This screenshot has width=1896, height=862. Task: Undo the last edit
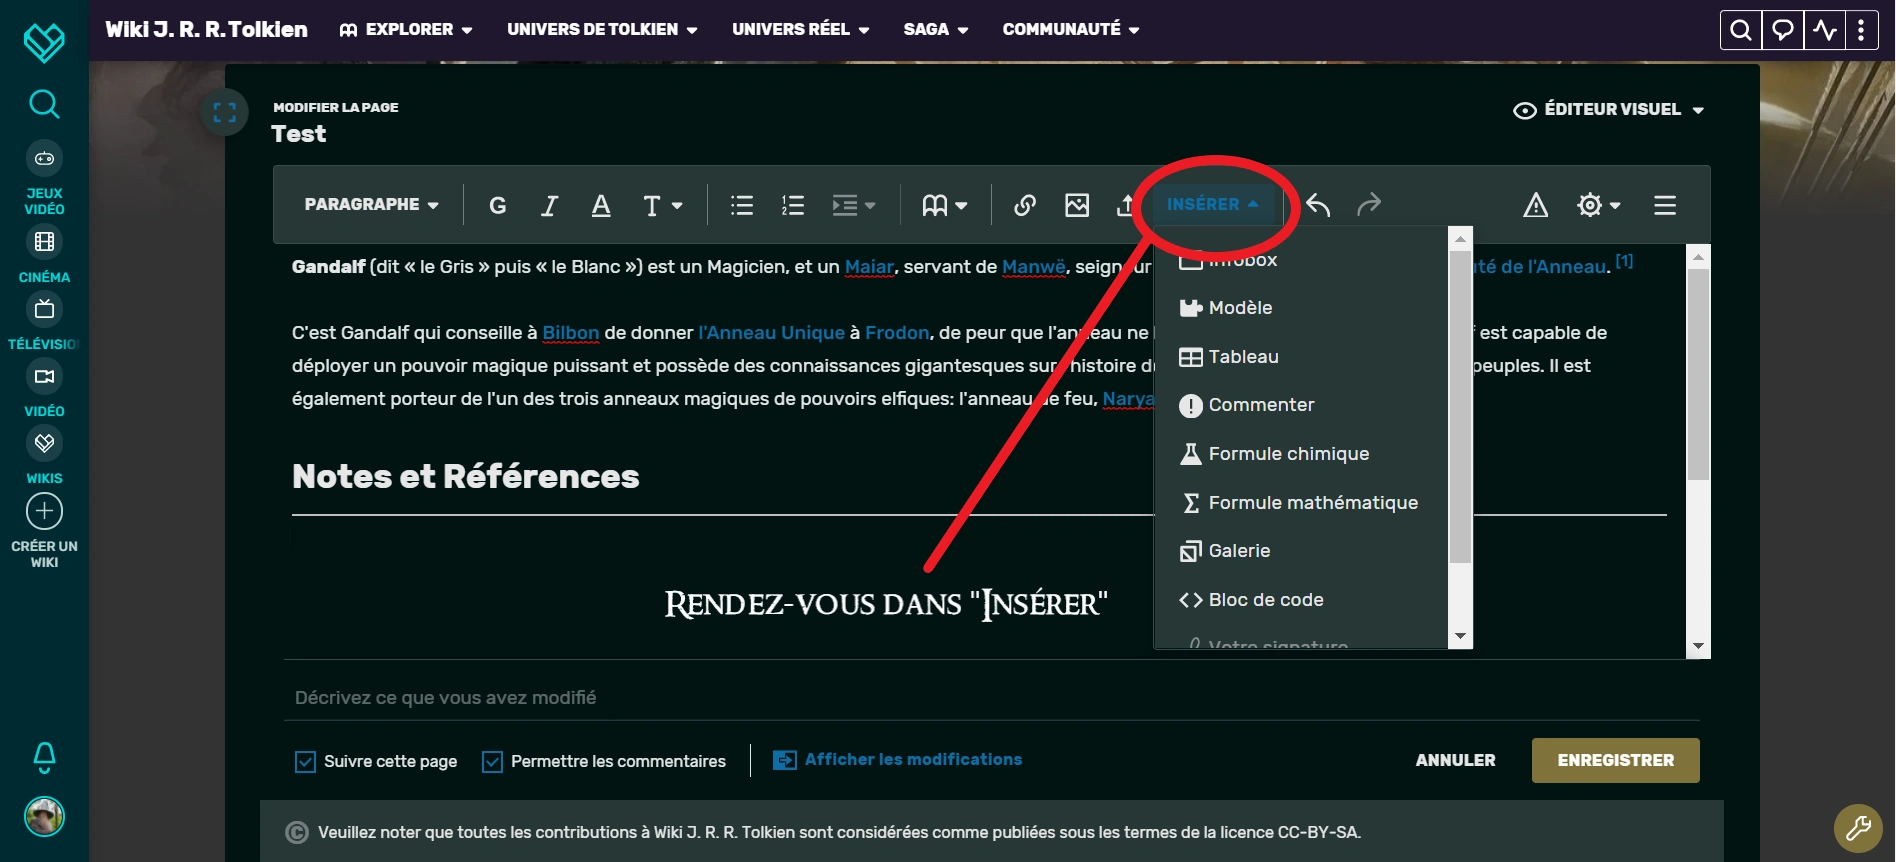(x=1318, y=205)
